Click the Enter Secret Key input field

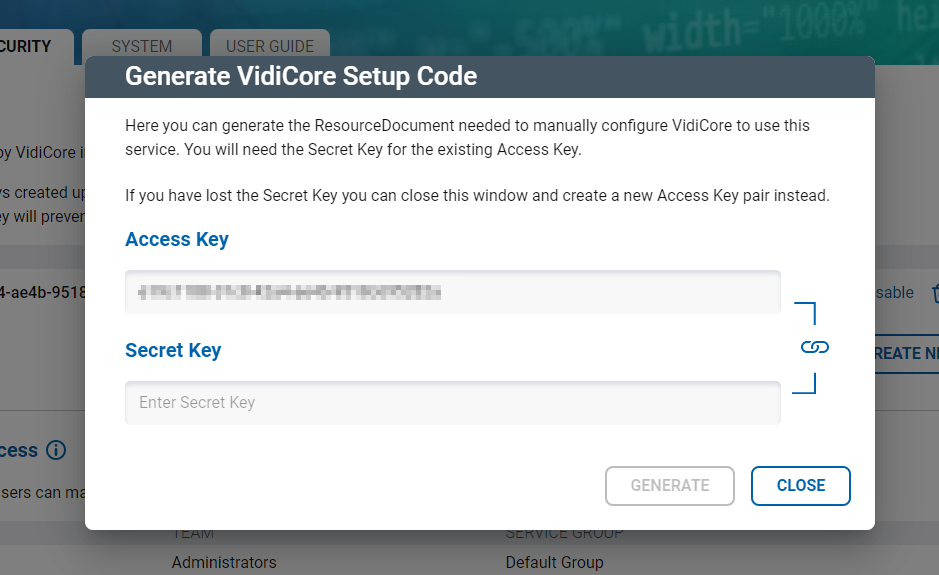452,403
